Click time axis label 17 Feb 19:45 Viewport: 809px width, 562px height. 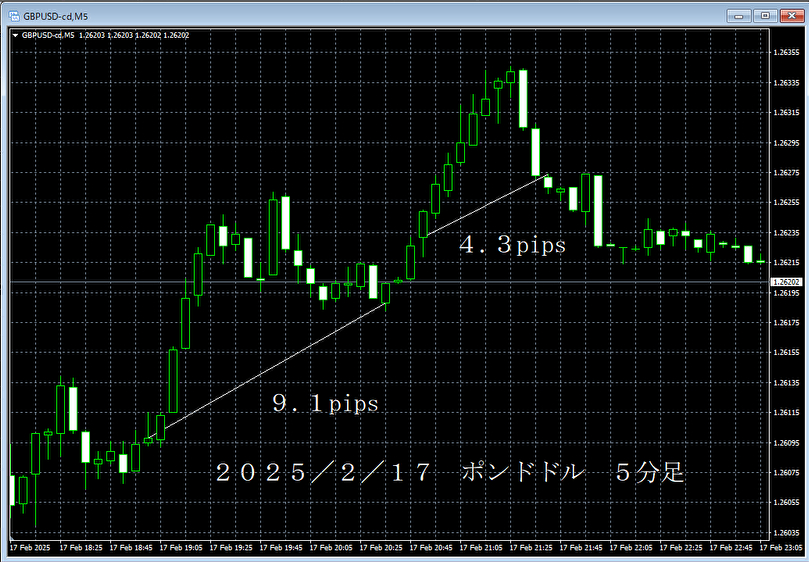tap(281, 548)
